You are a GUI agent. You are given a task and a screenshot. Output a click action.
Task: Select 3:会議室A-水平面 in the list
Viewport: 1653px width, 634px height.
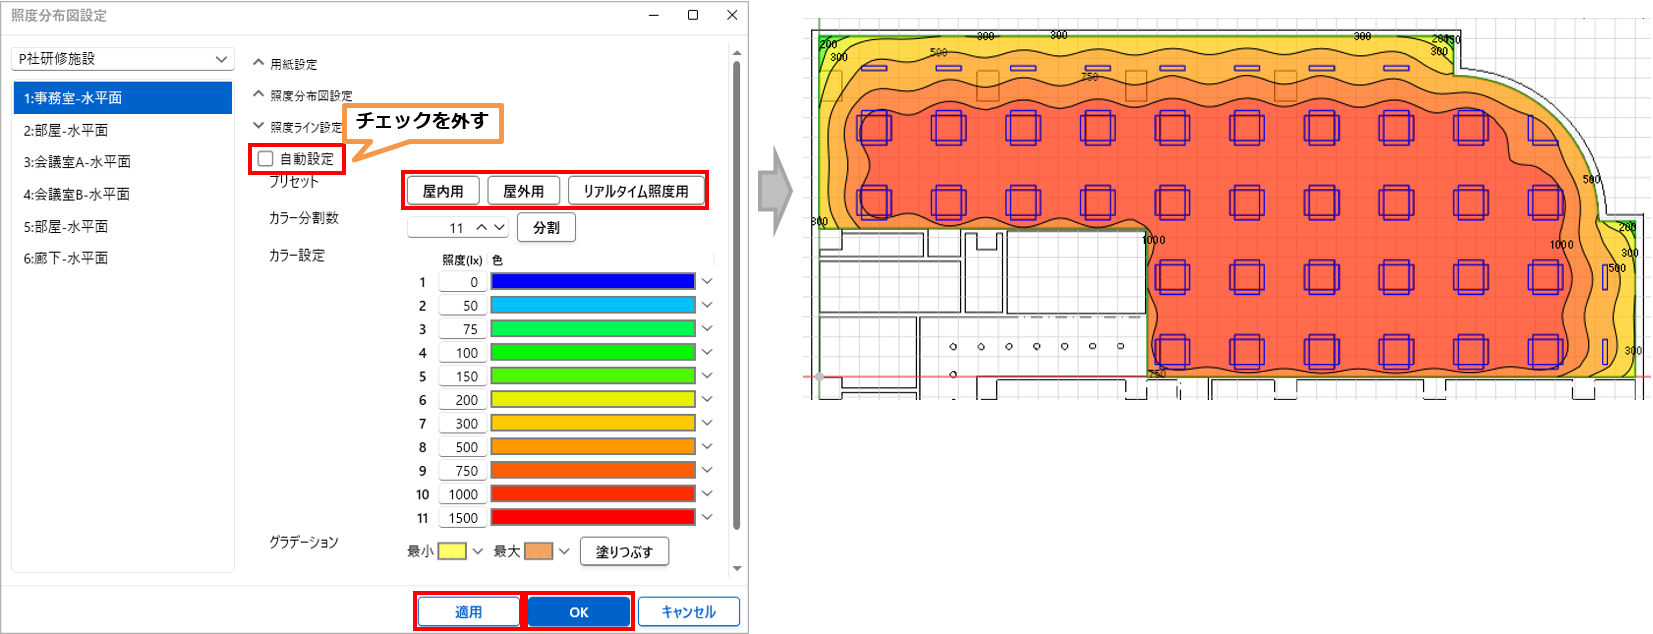[122, 162]
